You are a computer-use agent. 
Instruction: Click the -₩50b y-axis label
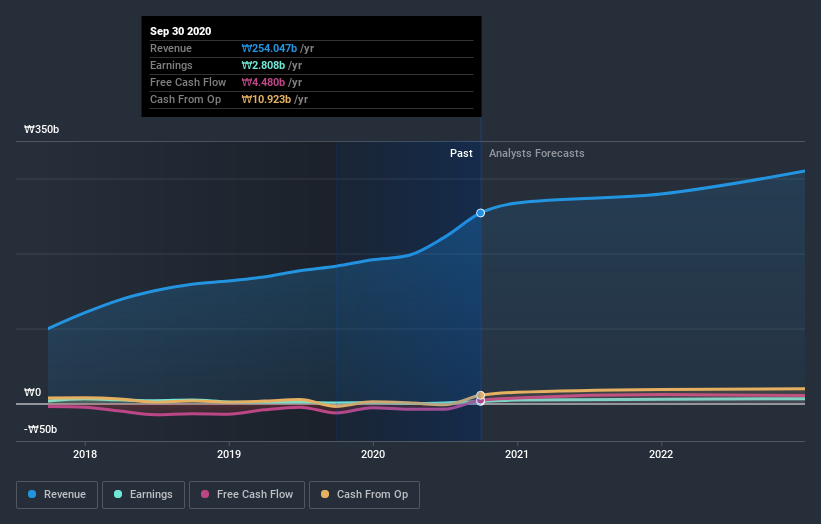[x=40, y=429]
